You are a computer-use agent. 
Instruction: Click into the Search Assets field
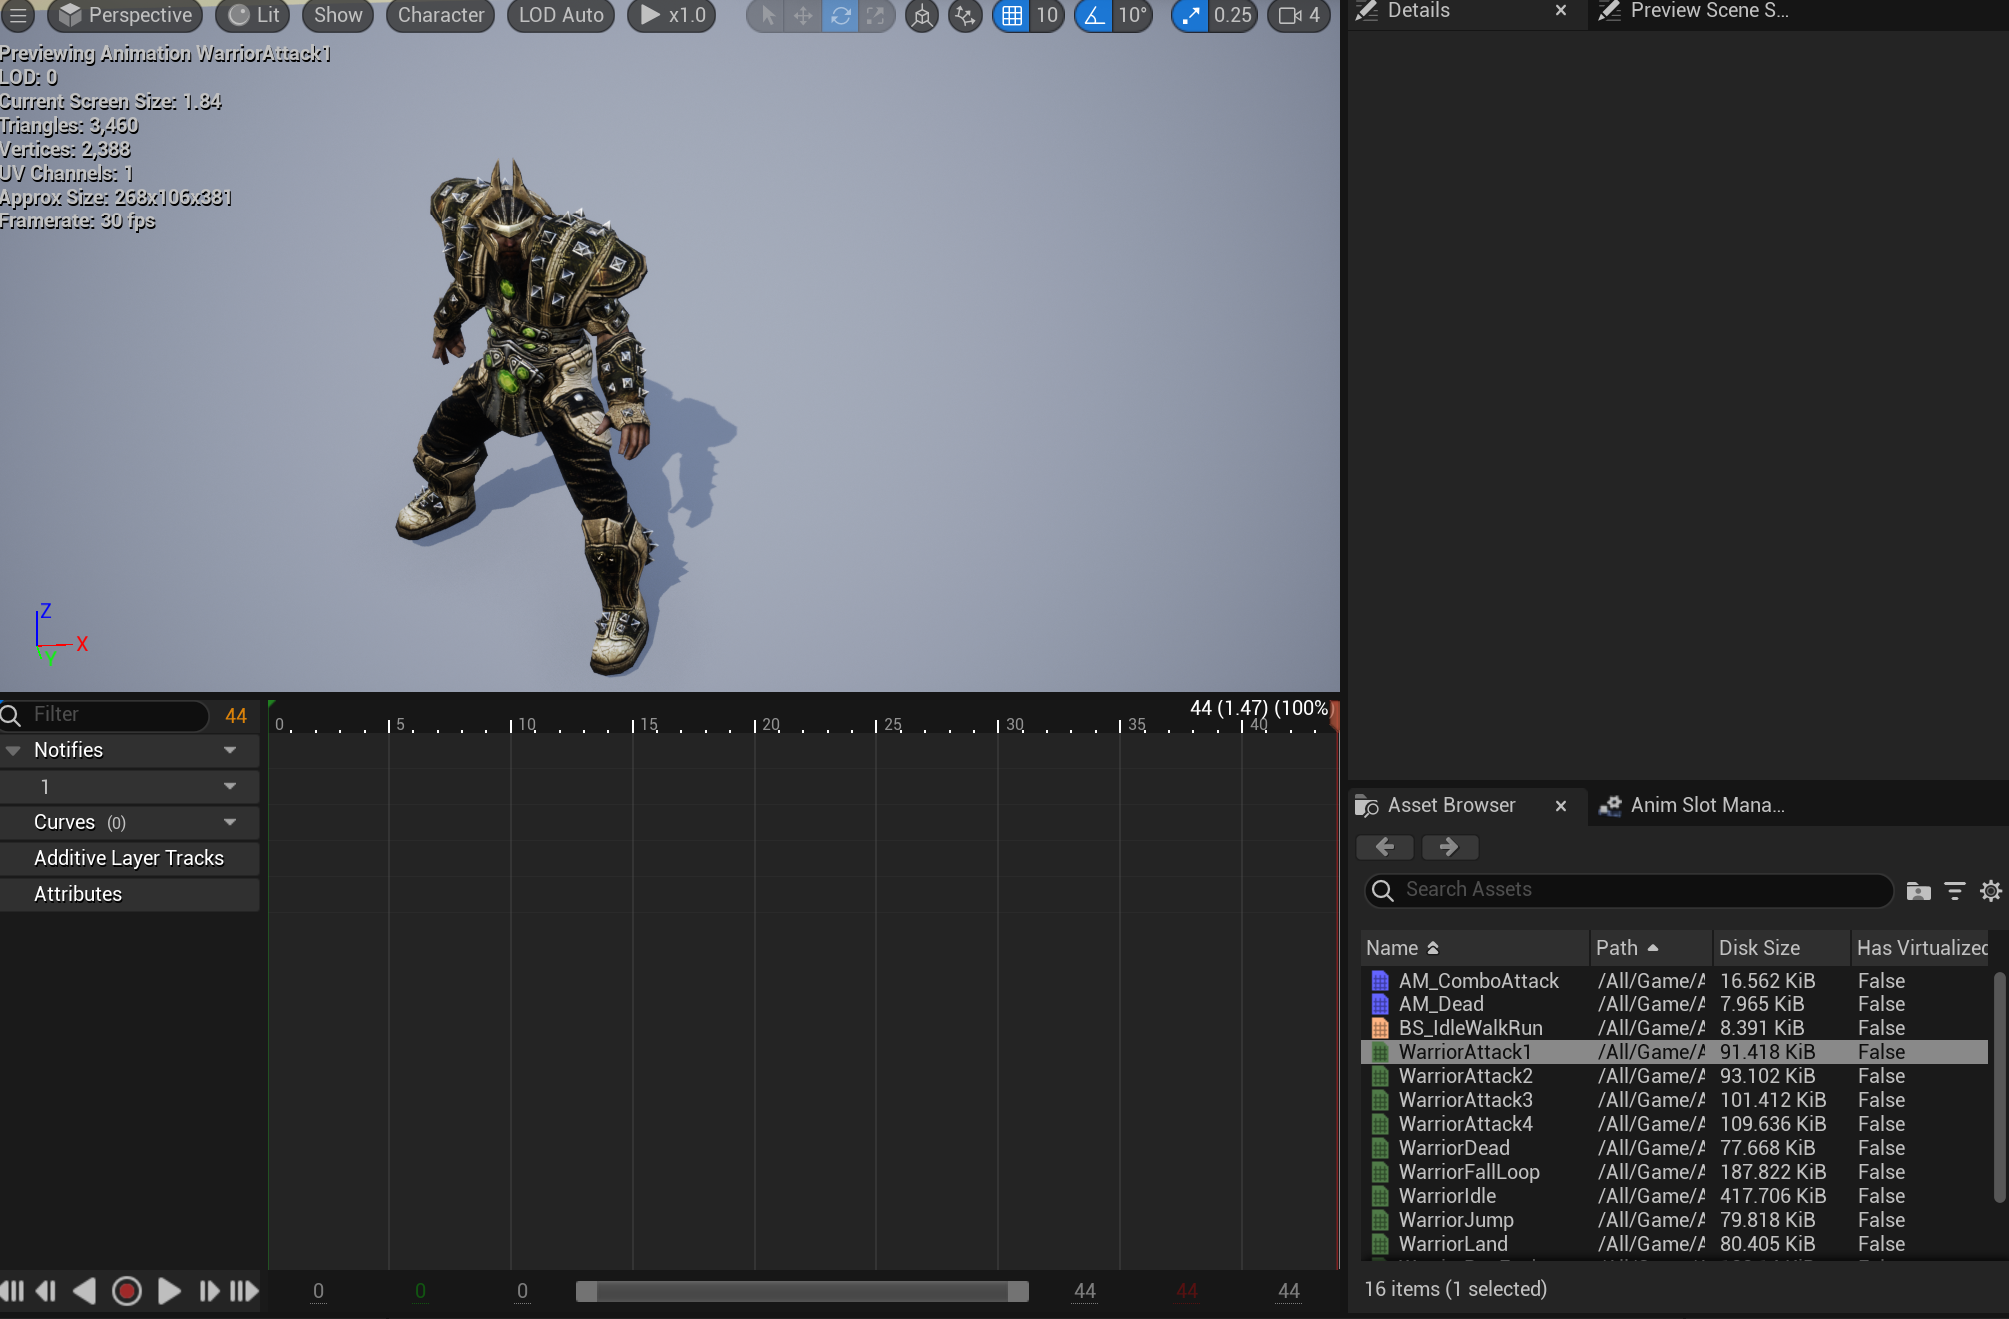click(1629, 890)
